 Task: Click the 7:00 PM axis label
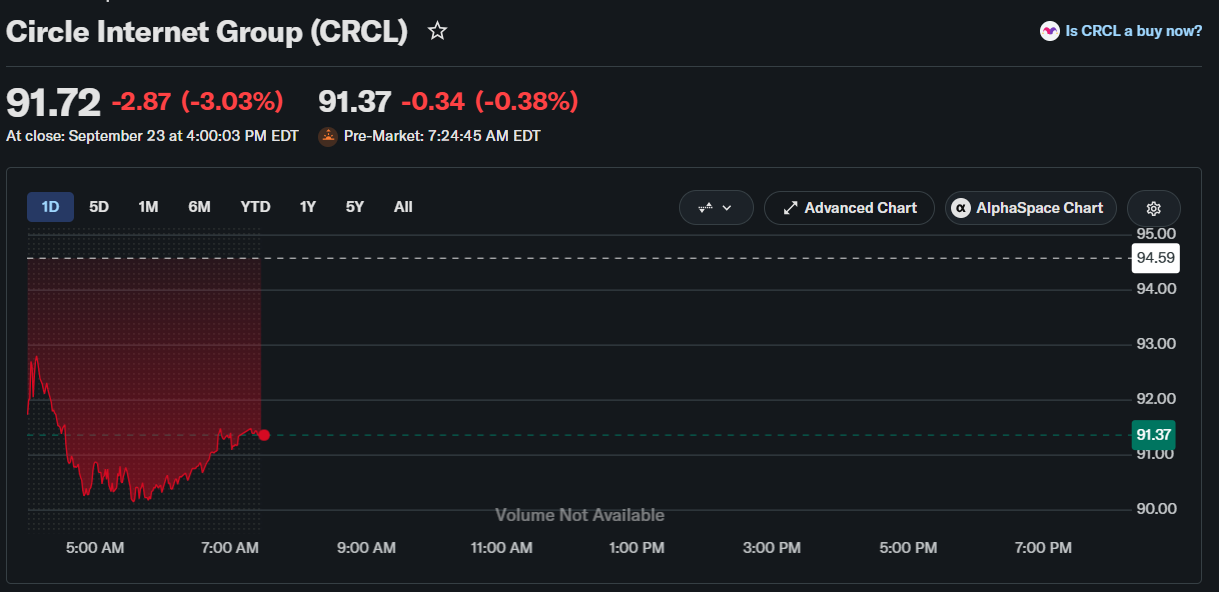1043,548
